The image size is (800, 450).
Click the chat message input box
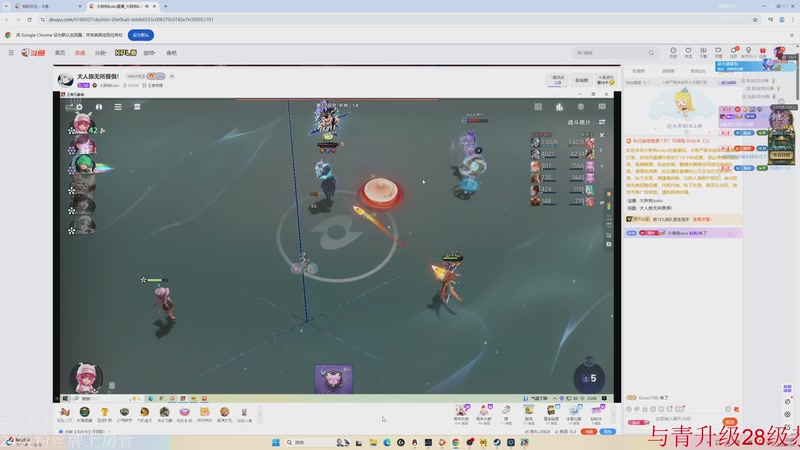click(x=686, y=419)
